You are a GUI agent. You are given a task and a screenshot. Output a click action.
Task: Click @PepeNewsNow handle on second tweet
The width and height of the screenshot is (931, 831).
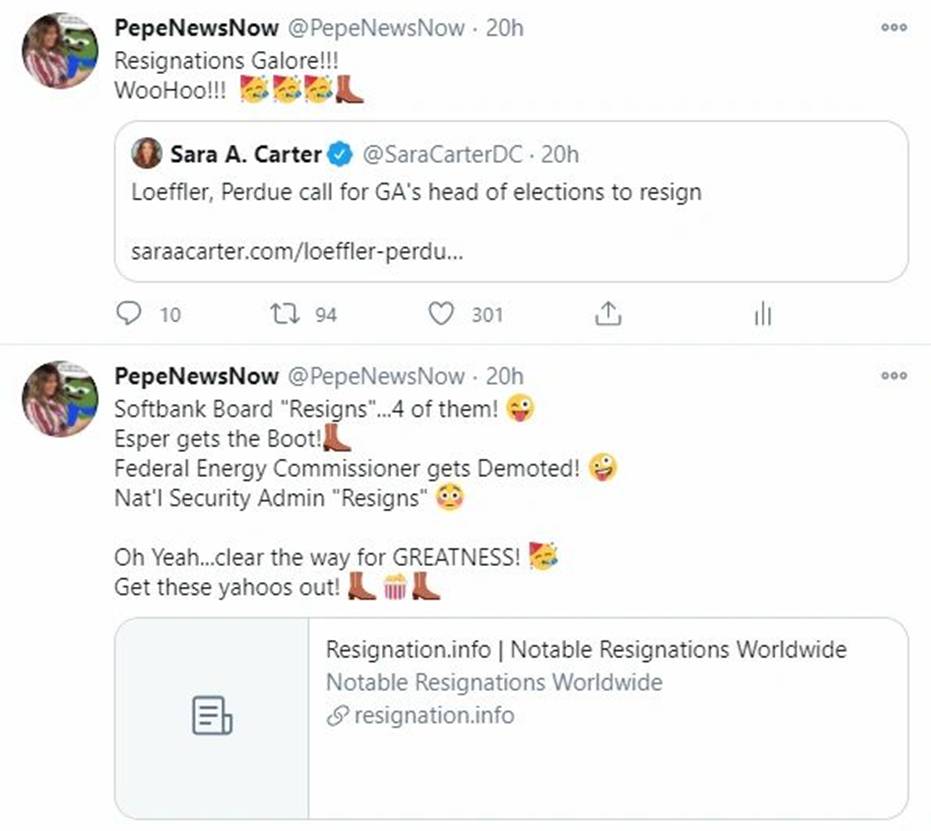377,377
